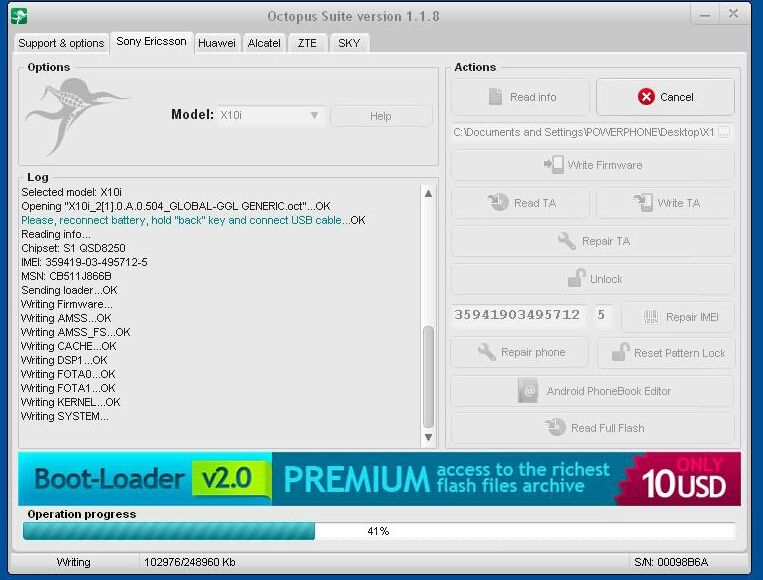The image size is (763, 580).
Task: Click the Read TA icon
Action: click(498, 202)
